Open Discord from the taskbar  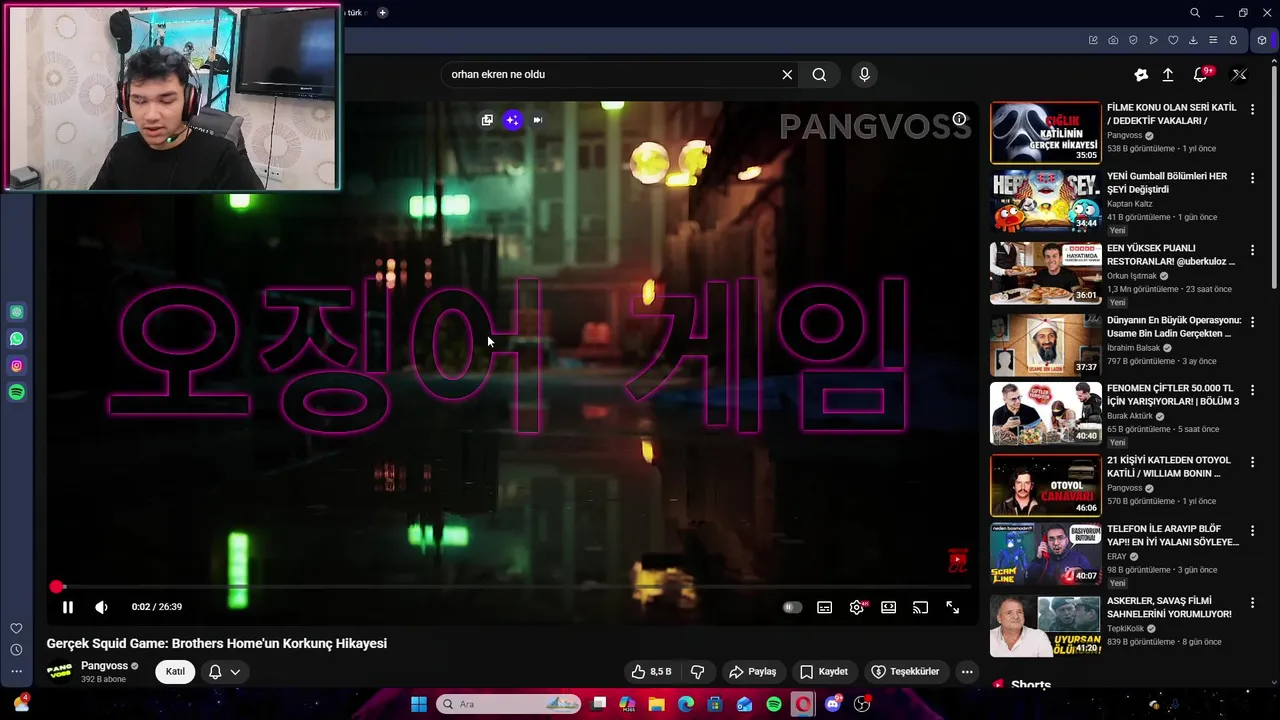(x=833, y=704)
